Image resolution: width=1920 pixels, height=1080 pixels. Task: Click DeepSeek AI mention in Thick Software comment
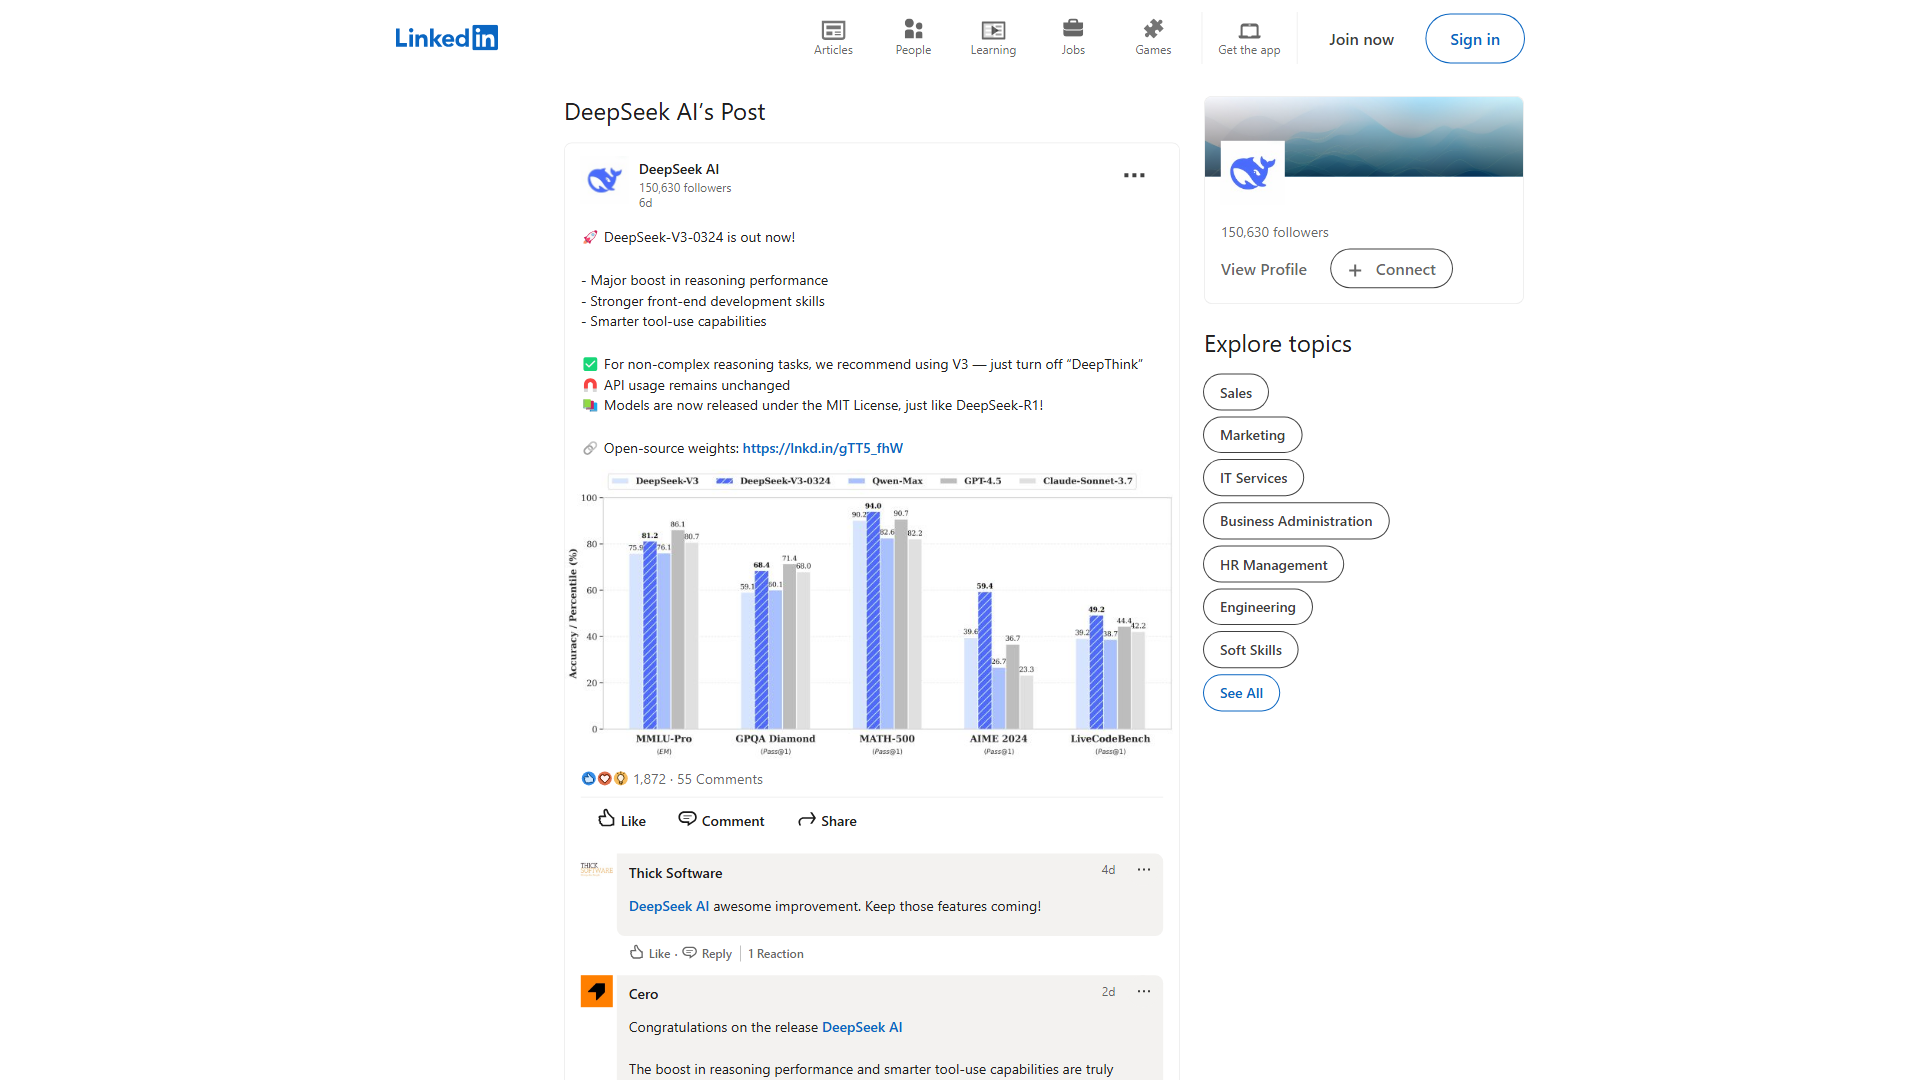coord(669,906)
